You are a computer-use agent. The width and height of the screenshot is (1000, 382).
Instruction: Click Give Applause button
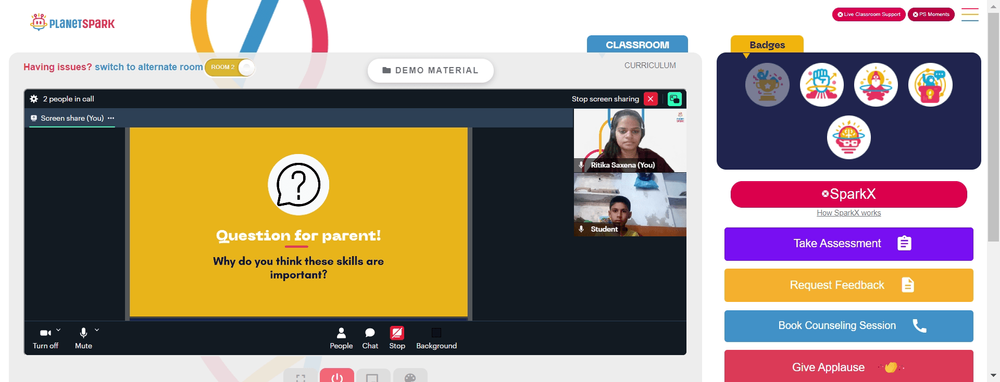click(848, 367)
